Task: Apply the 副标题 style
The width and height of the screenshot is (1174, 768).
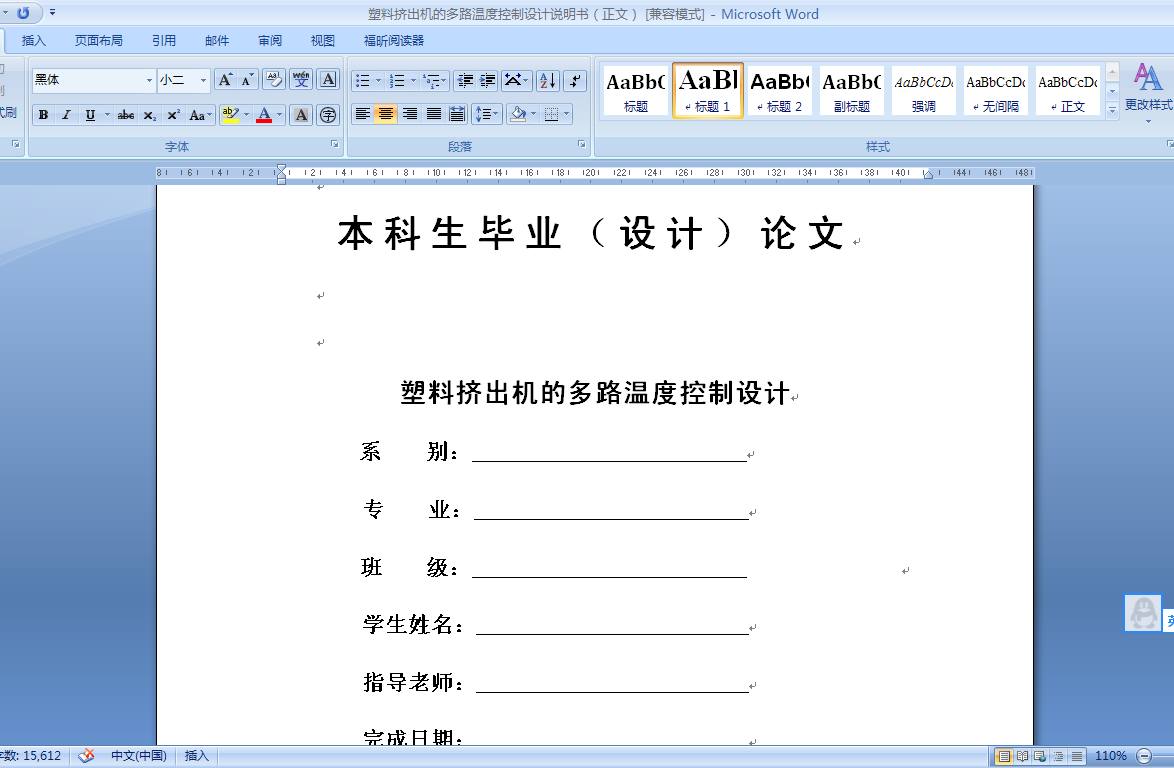Action: tap(852, 91)
